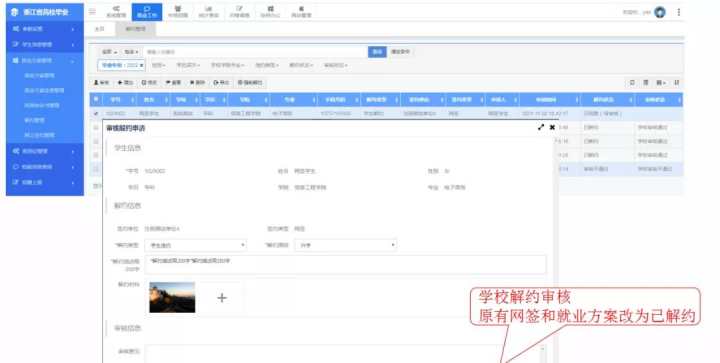Click into the keyword search input field

tap(255, 52)
